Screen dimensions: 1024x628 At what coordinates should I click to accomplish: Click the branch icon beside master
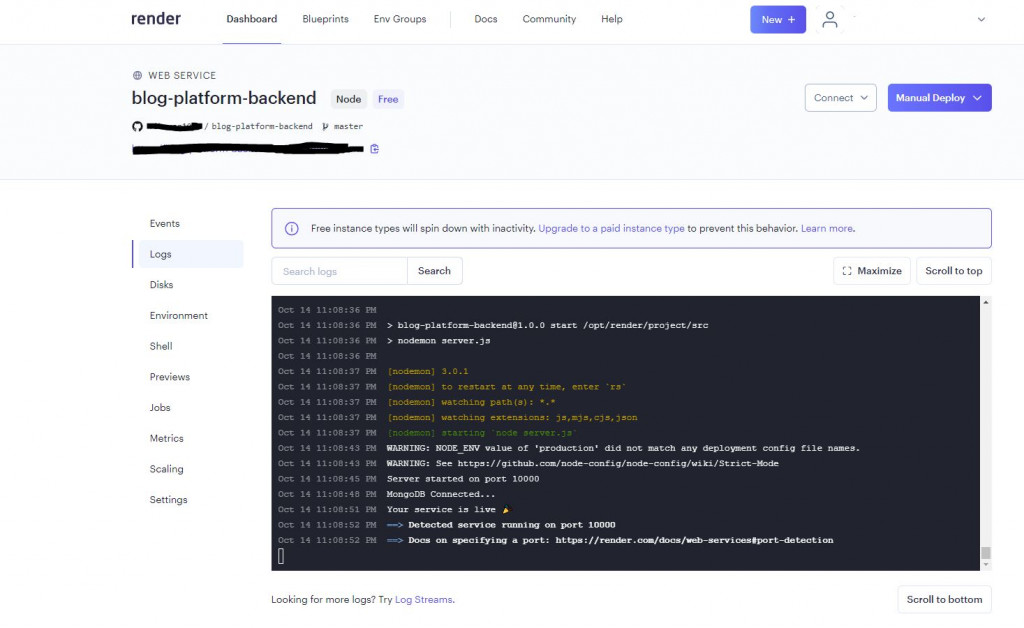tap(325, 126)
